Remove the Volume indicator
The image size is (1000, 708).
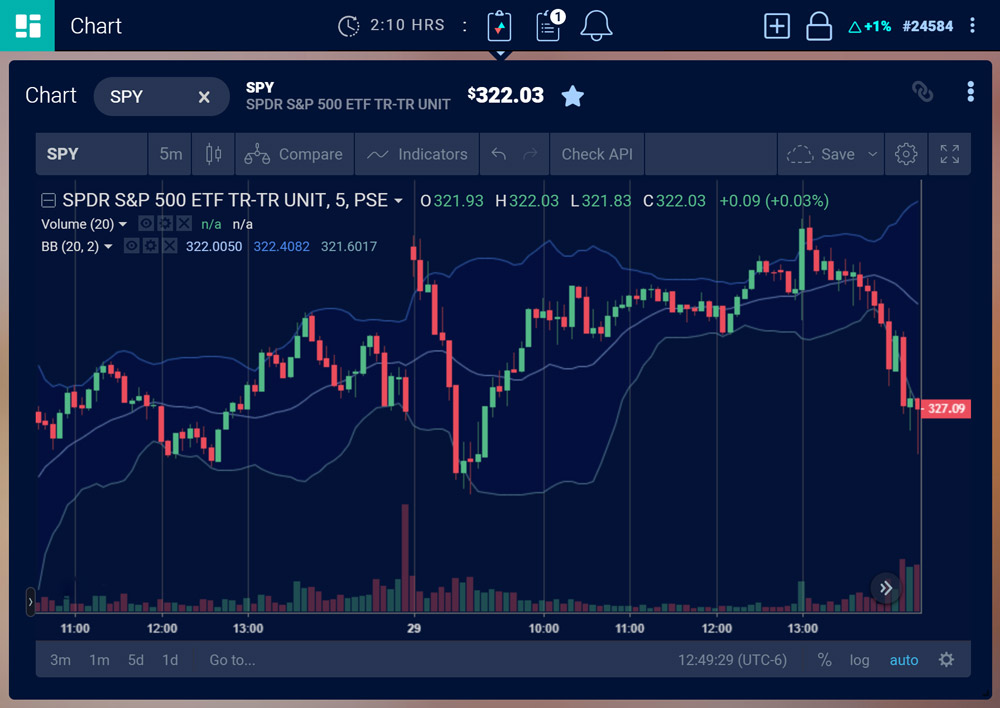184,223
